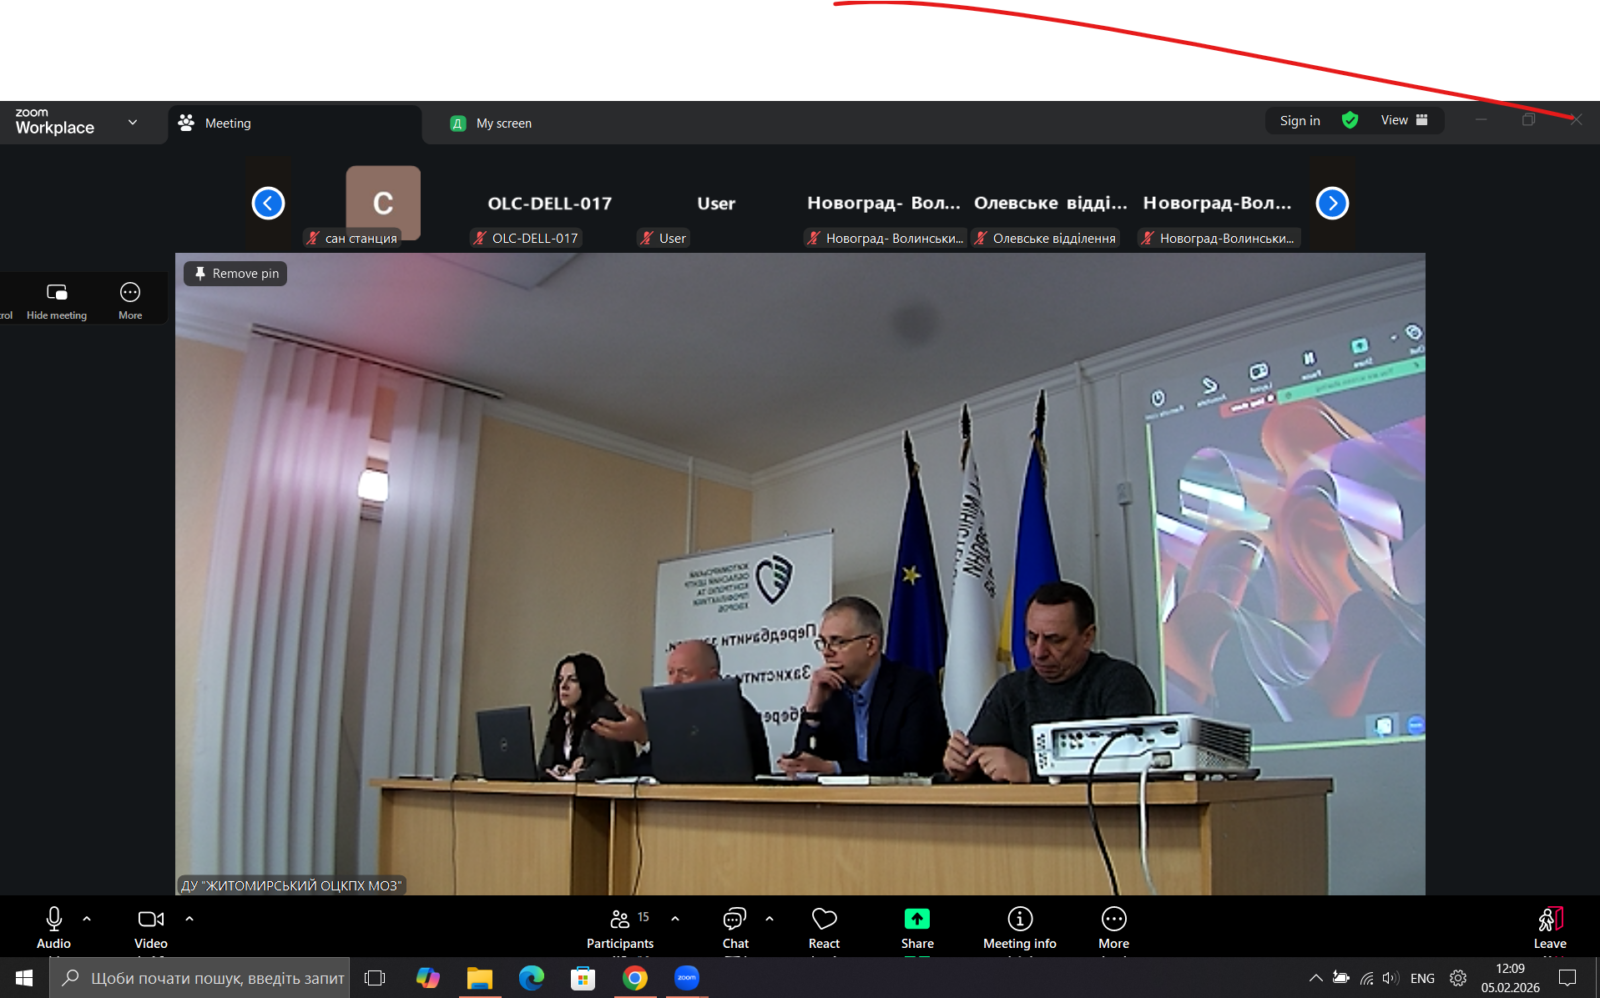Screen dimensions: 1600x998
Task: Click the Sign in button
Action: pyautogui.click(x=1299, y=121)
